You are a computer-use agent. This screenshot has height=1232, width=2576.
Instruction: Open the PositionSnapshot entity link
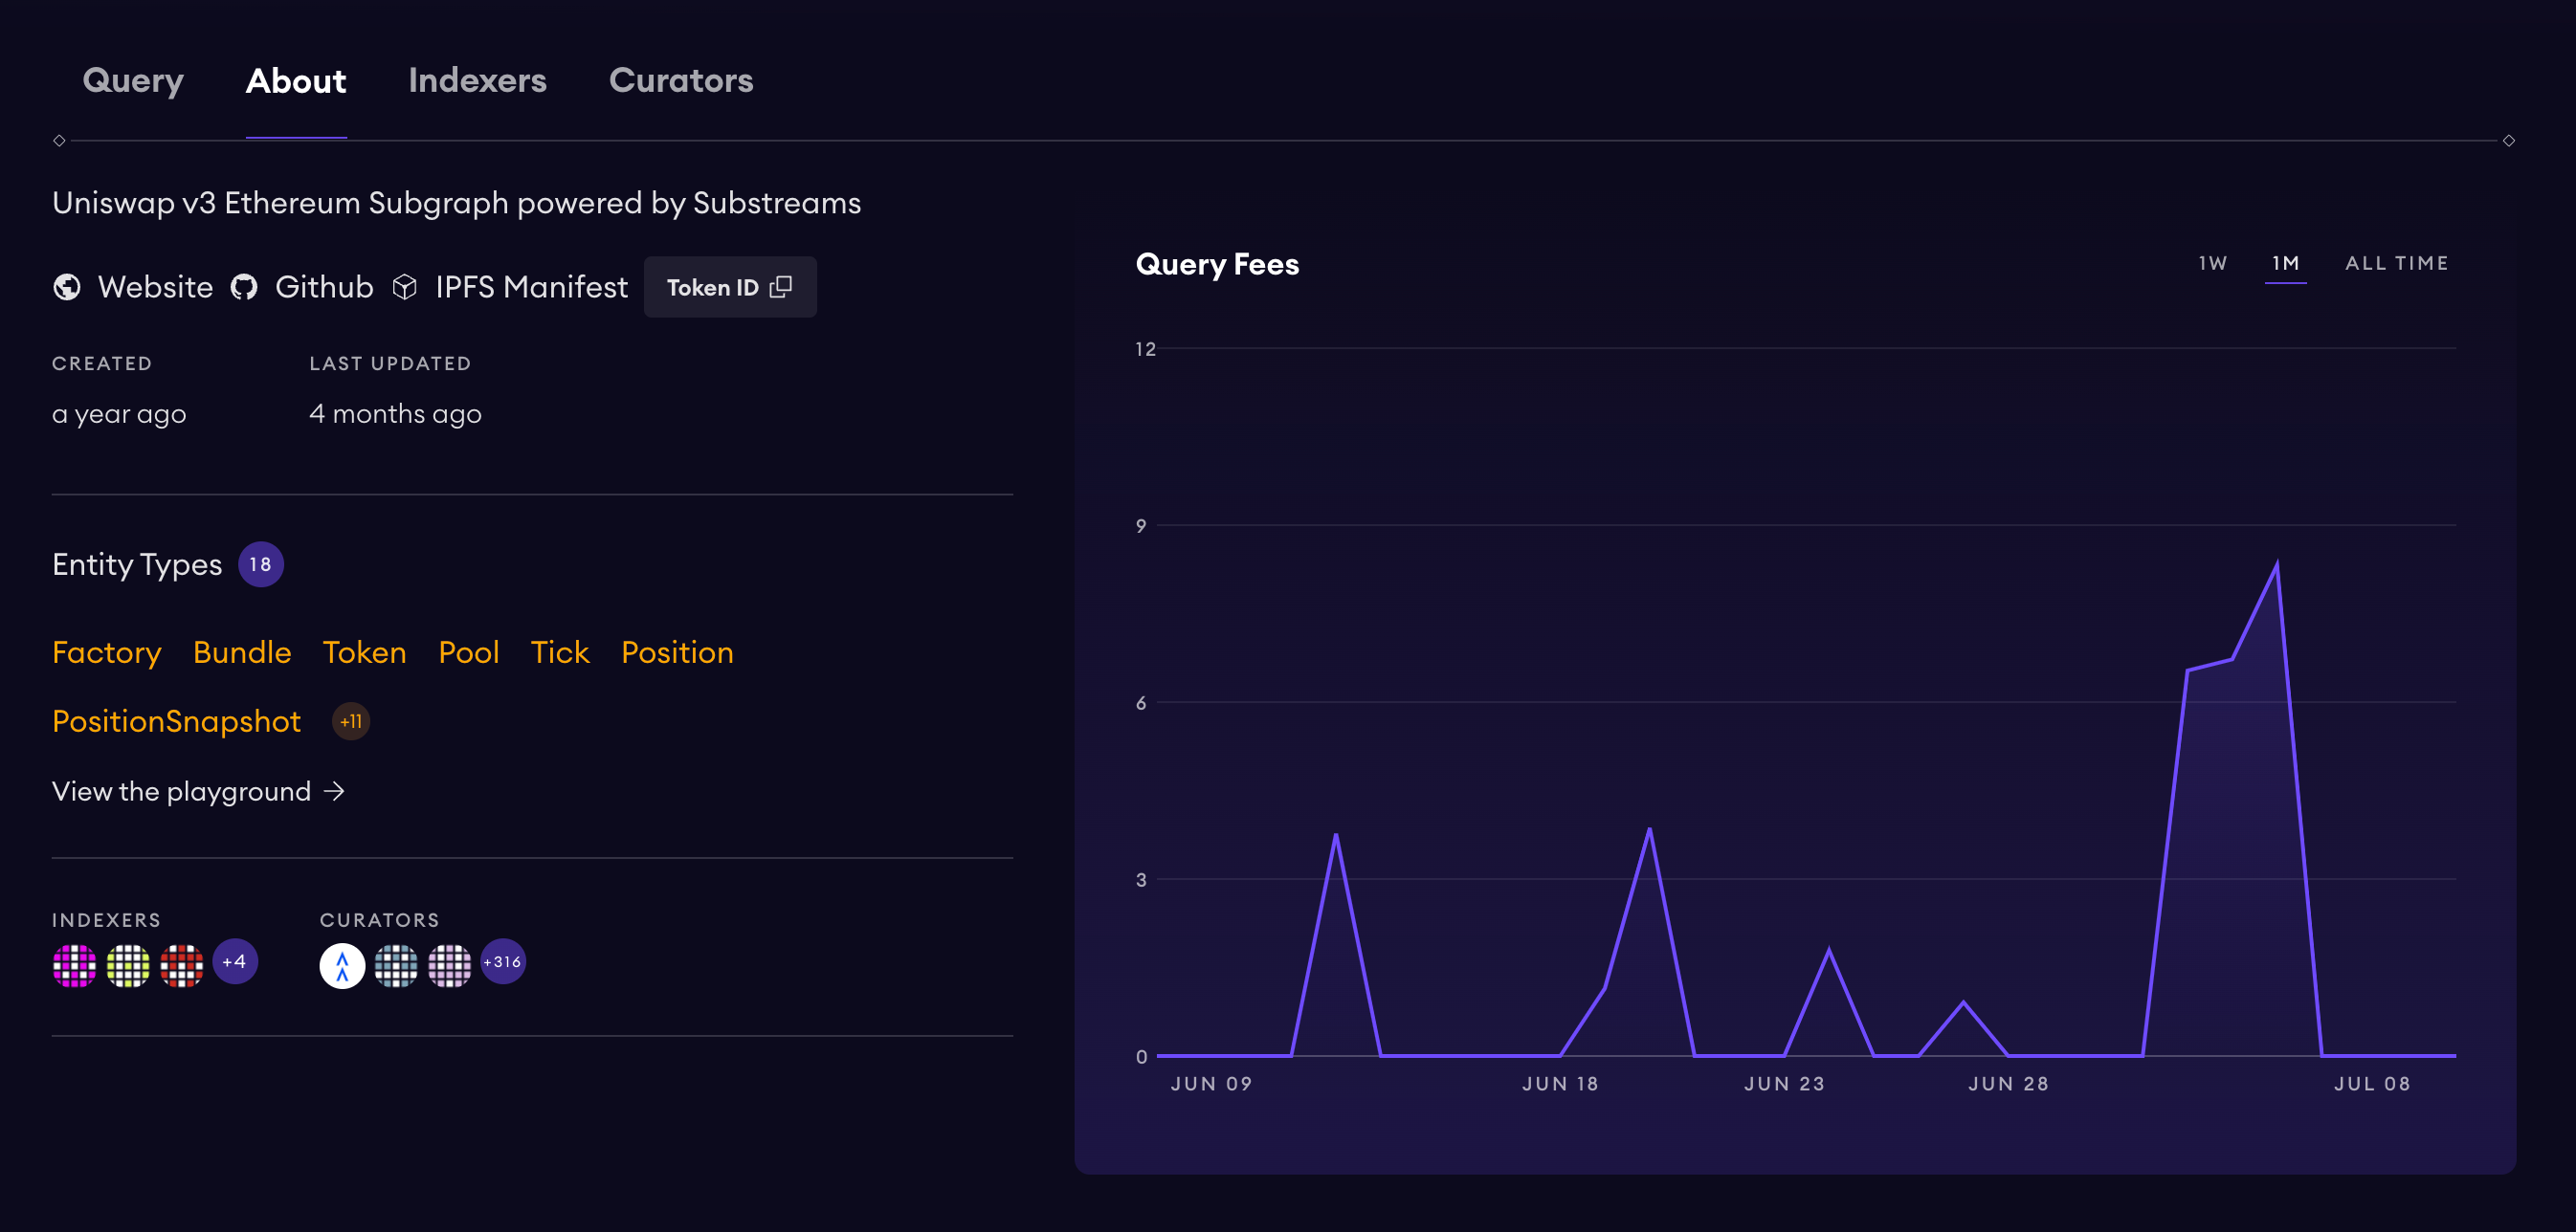click(176, 721)
